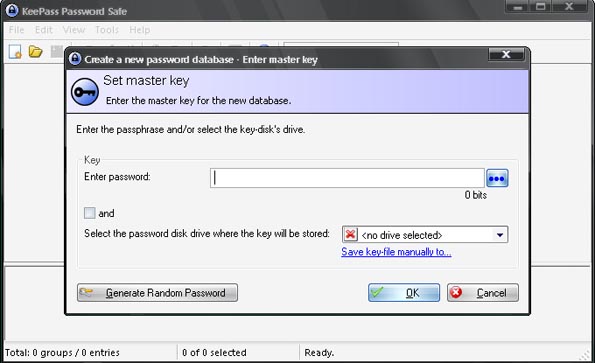This screenshot has width=595, height=363.
Task: Toggle password visibility with the dots button
Action: point(497,178)
